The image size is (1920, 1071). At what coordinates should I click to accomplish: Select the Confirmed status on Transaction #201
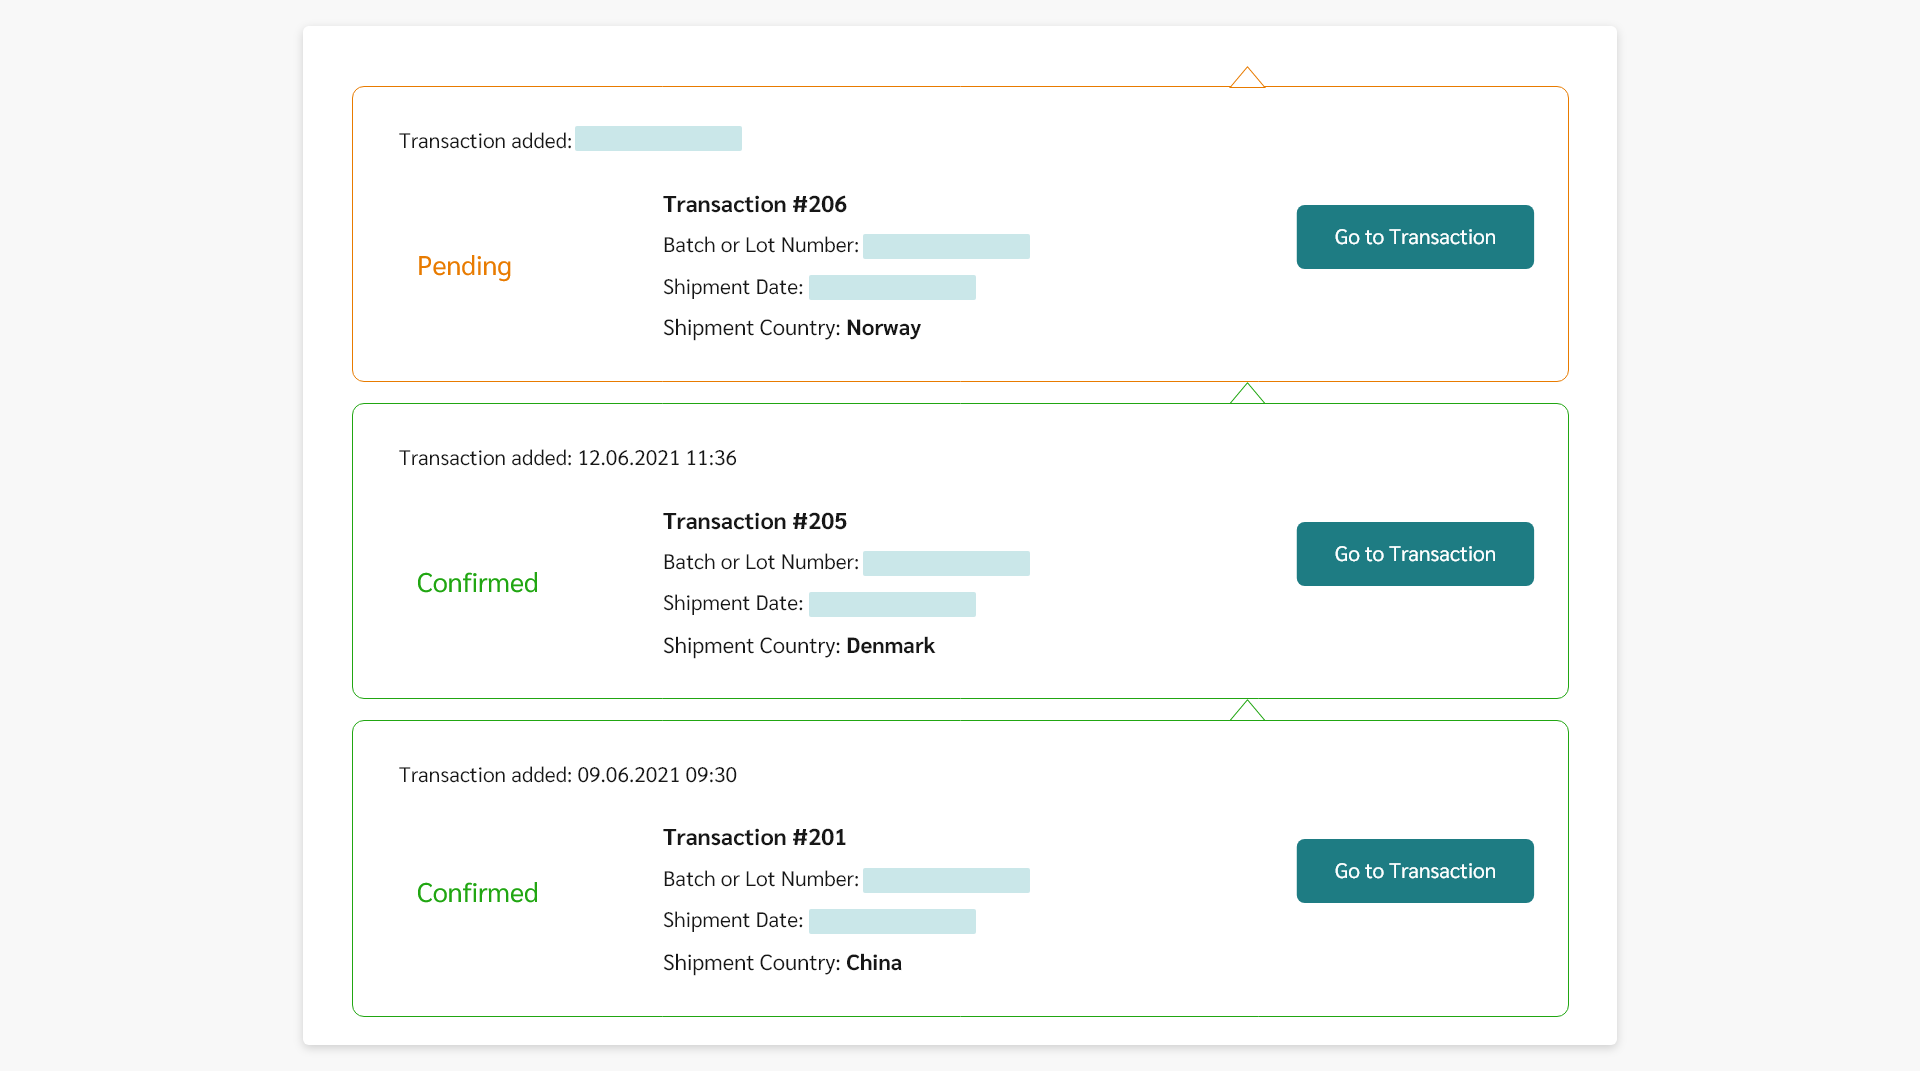coord(477,892)
